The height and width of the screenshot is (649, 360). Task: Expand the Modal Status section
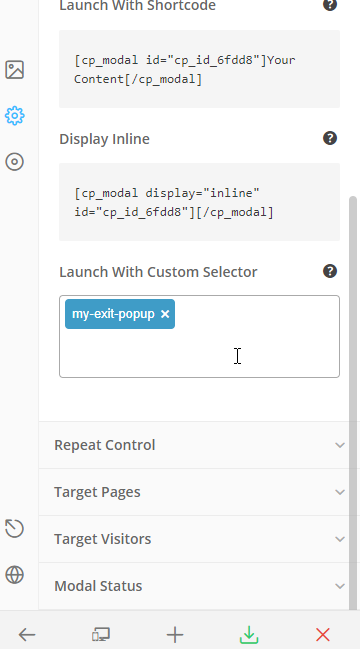[199, 586]
